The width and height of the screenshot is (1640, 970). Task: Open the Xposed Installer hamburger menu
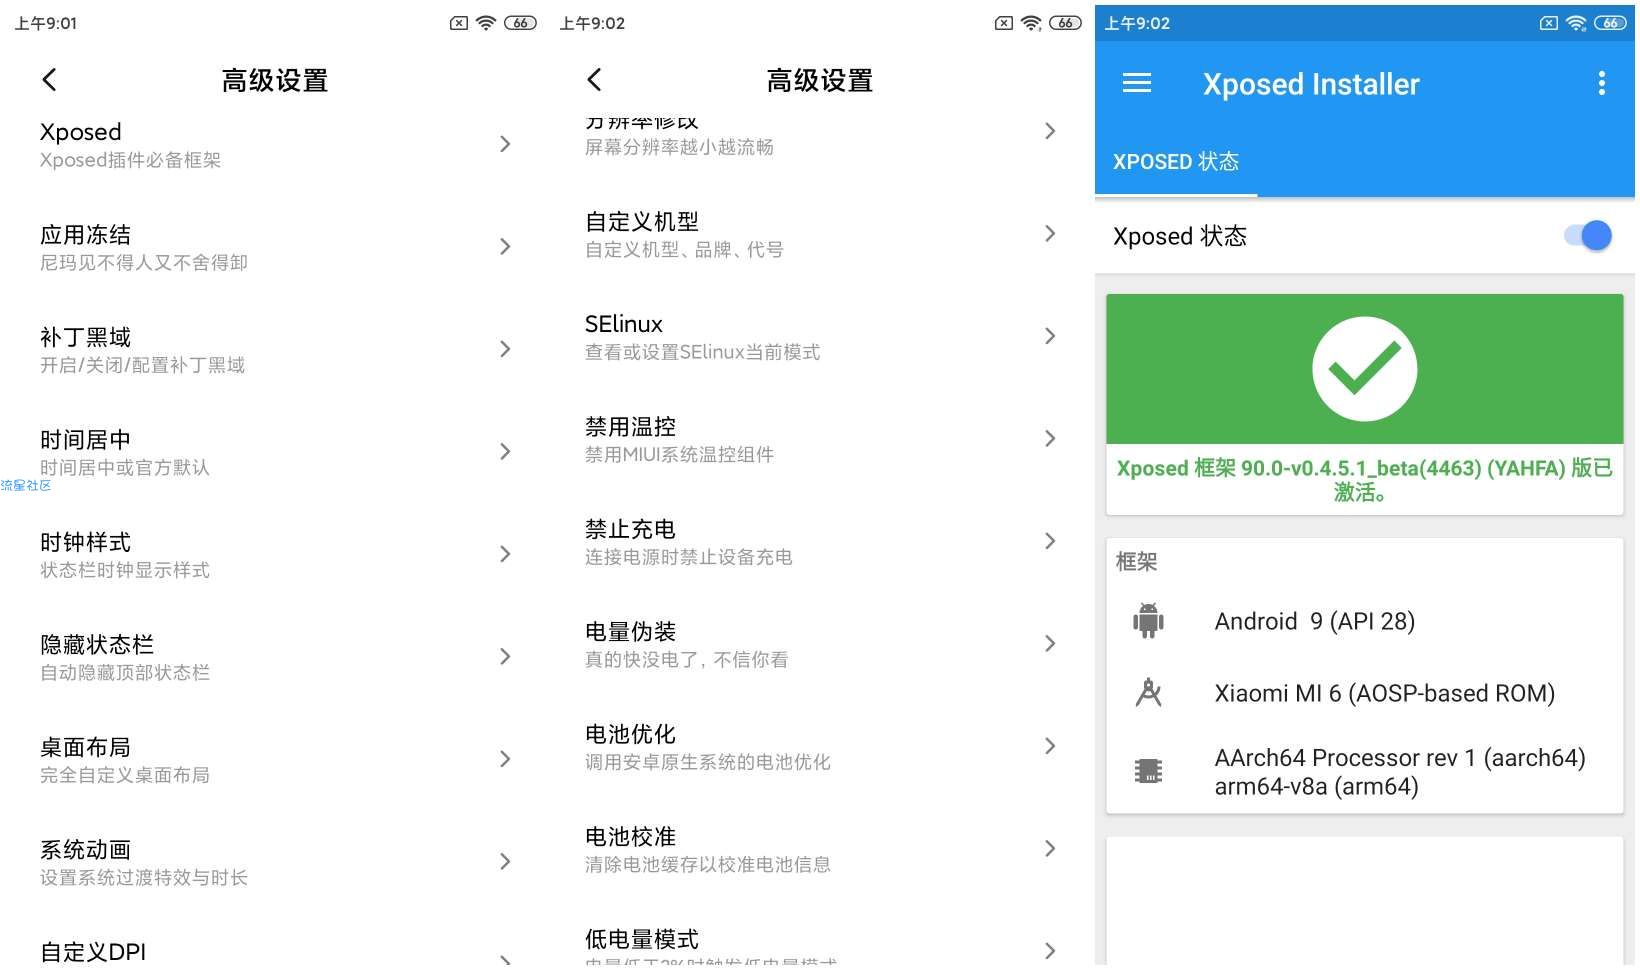point(1137,83)
